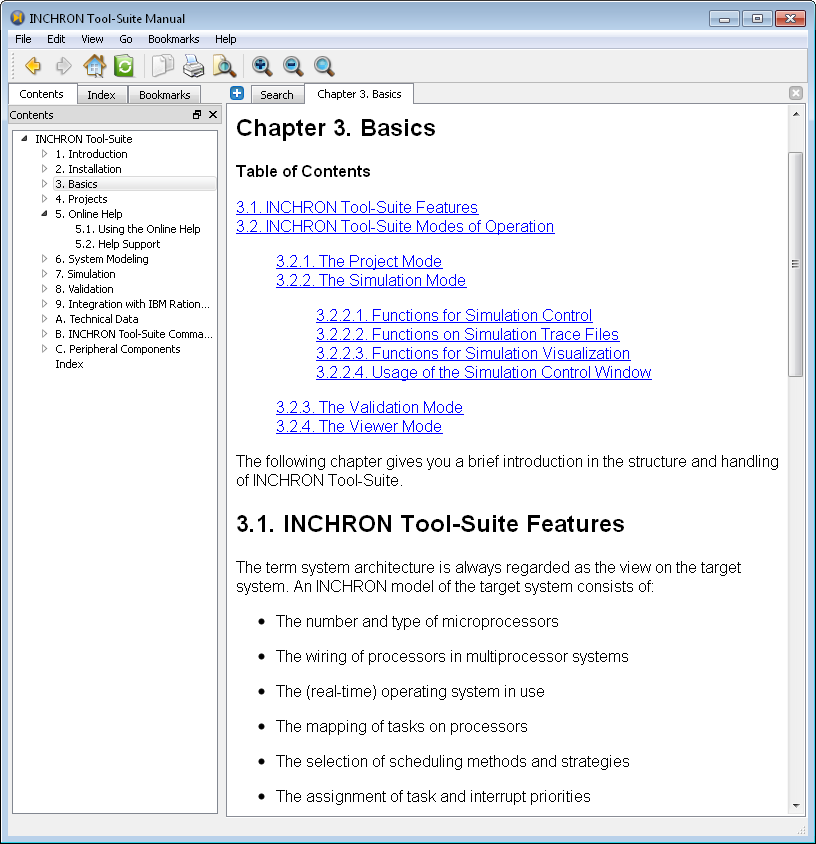This screenshot has height=844, width=816.
Task: Expand the A. Technical Data tree node
Action: 45,319
